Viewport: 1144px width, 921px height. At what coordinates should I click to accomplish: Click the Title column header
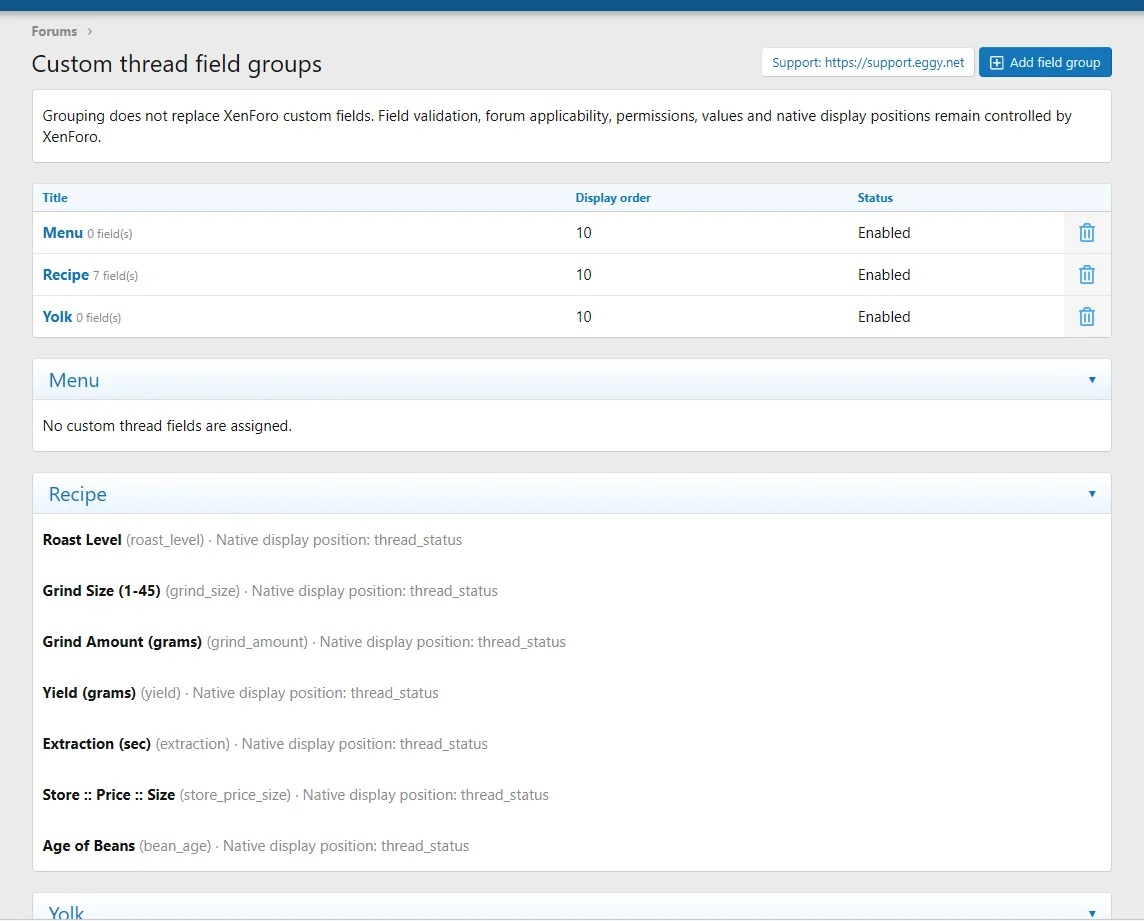55,198
